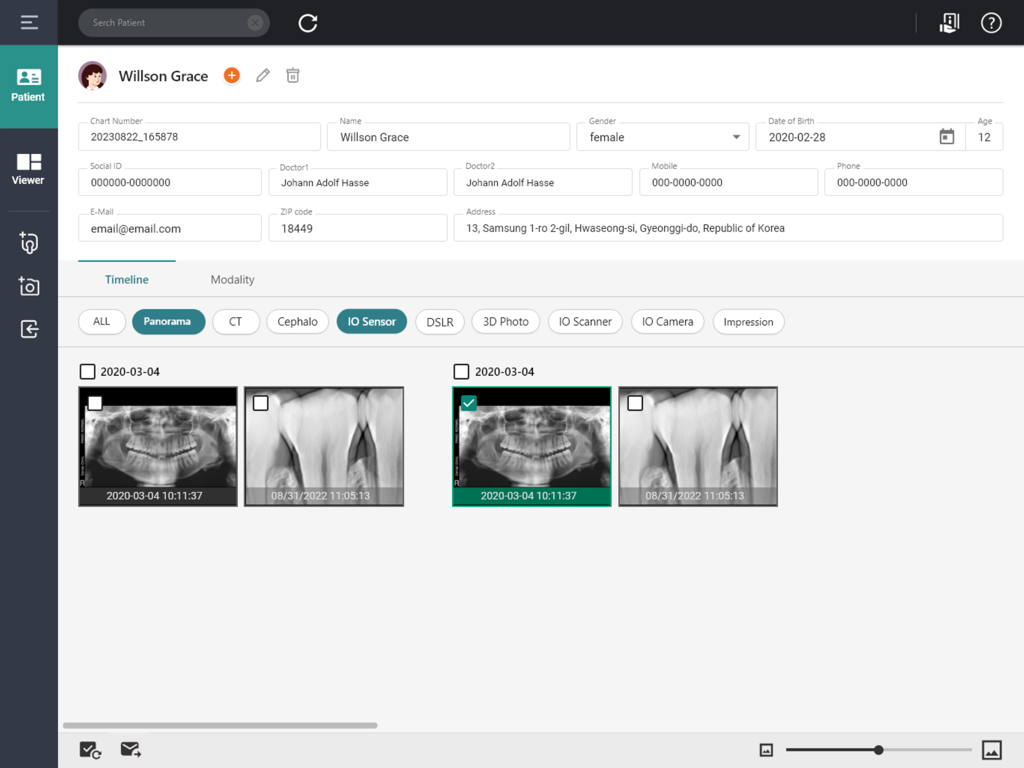Viewport: 1024px width, 768px height.
Task: Open the Date of Birth calendar picker
Action: [946, 136]
